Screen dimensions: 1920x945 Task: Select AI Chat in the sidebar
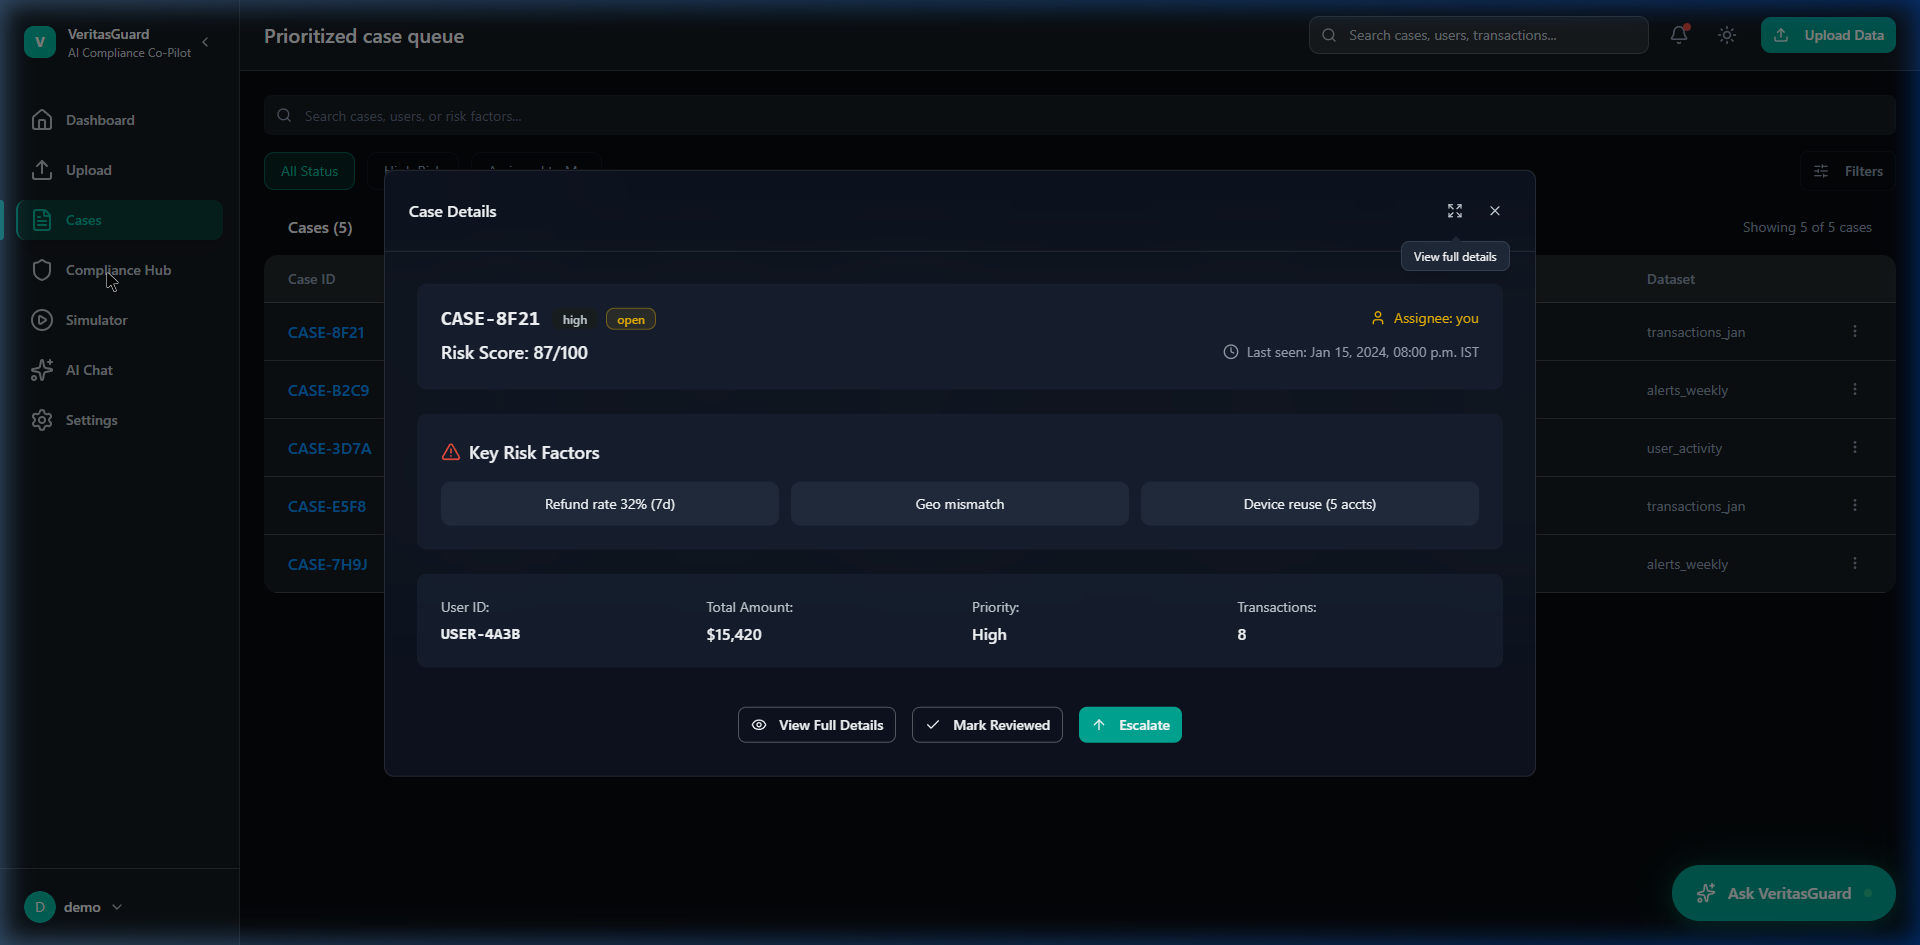(x=87, y=369)
